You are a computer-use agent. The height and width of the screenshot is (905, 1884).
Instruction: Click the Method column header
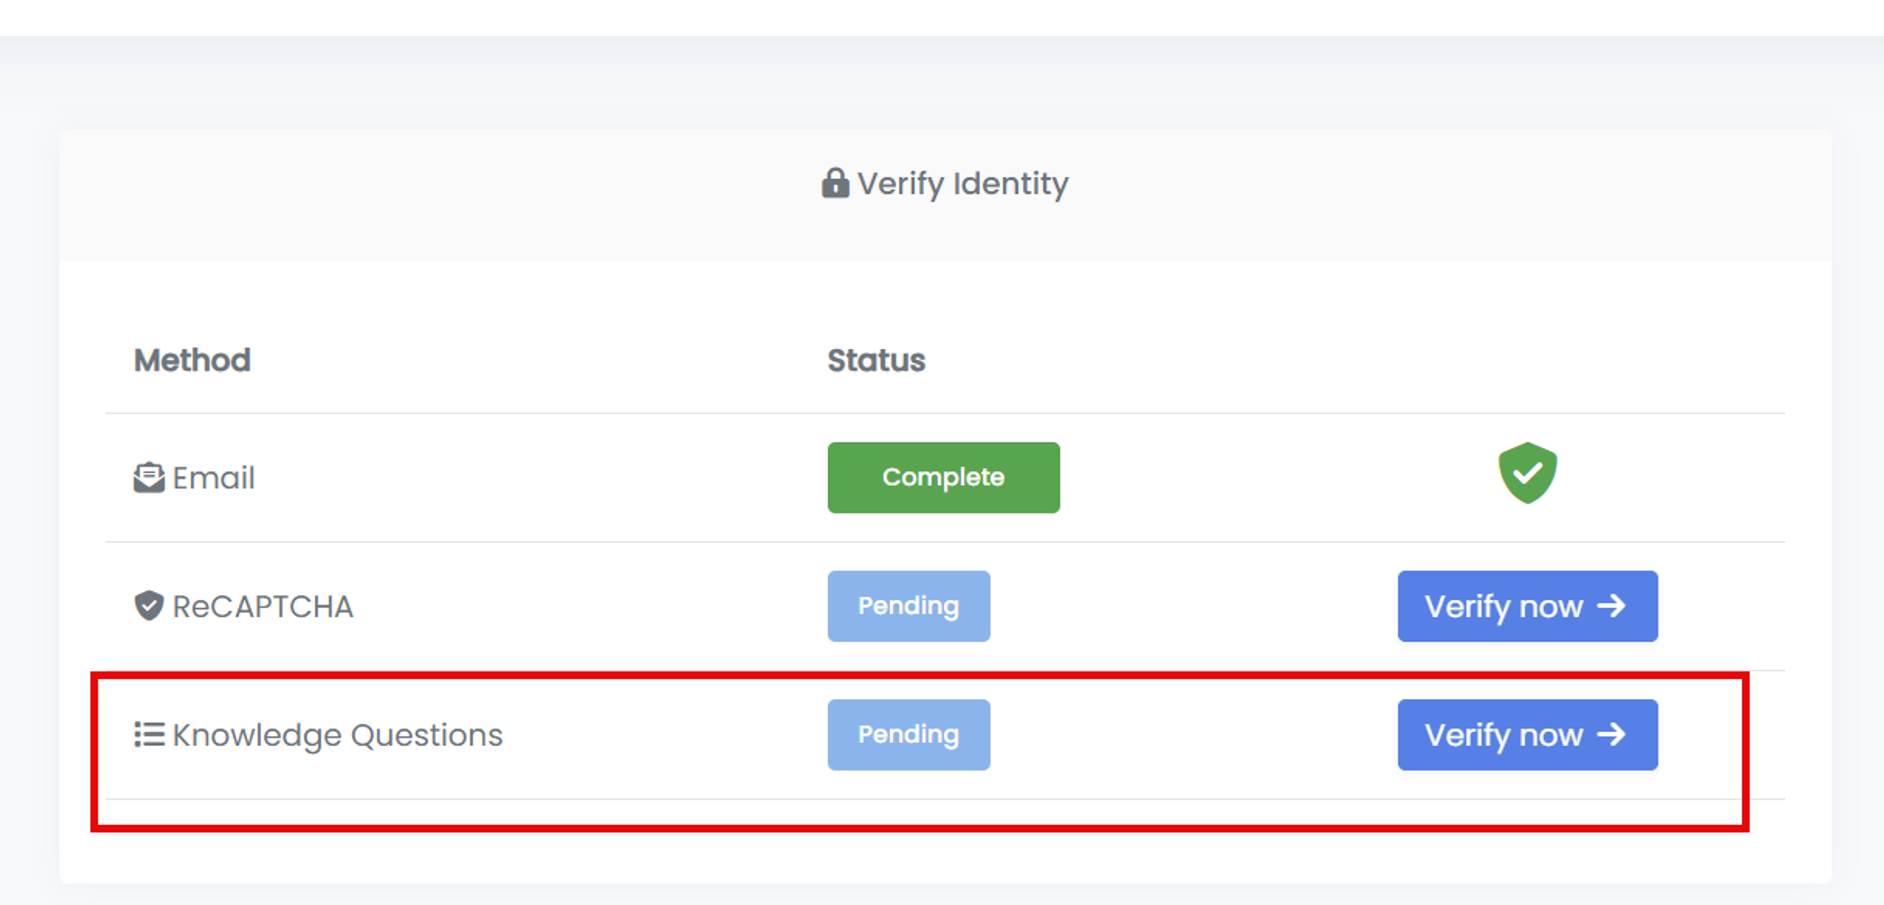coord(192,360)
